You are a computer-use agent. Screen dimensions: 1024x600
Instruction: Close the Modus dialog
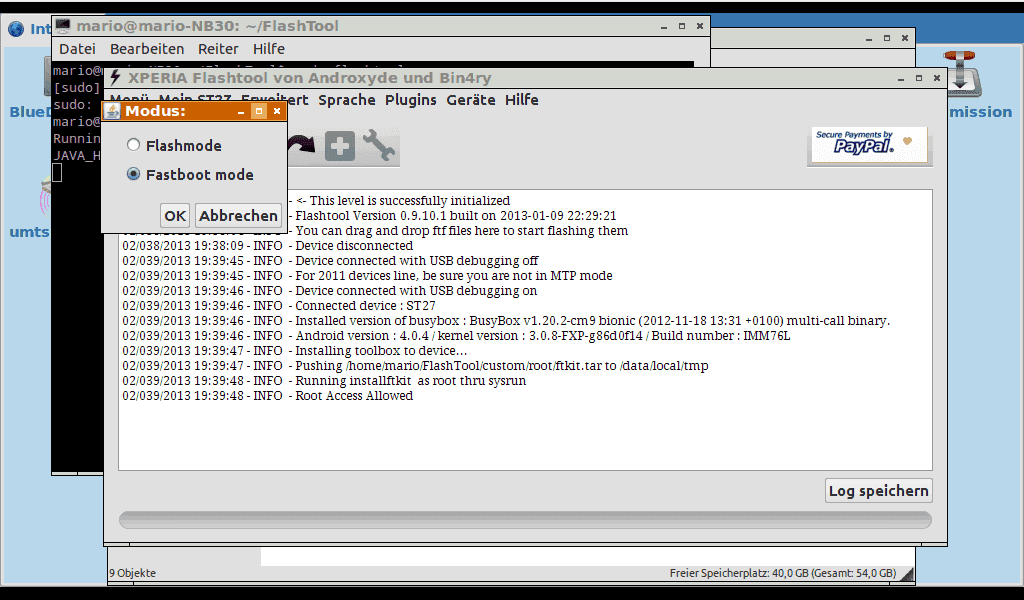point(277,111)
